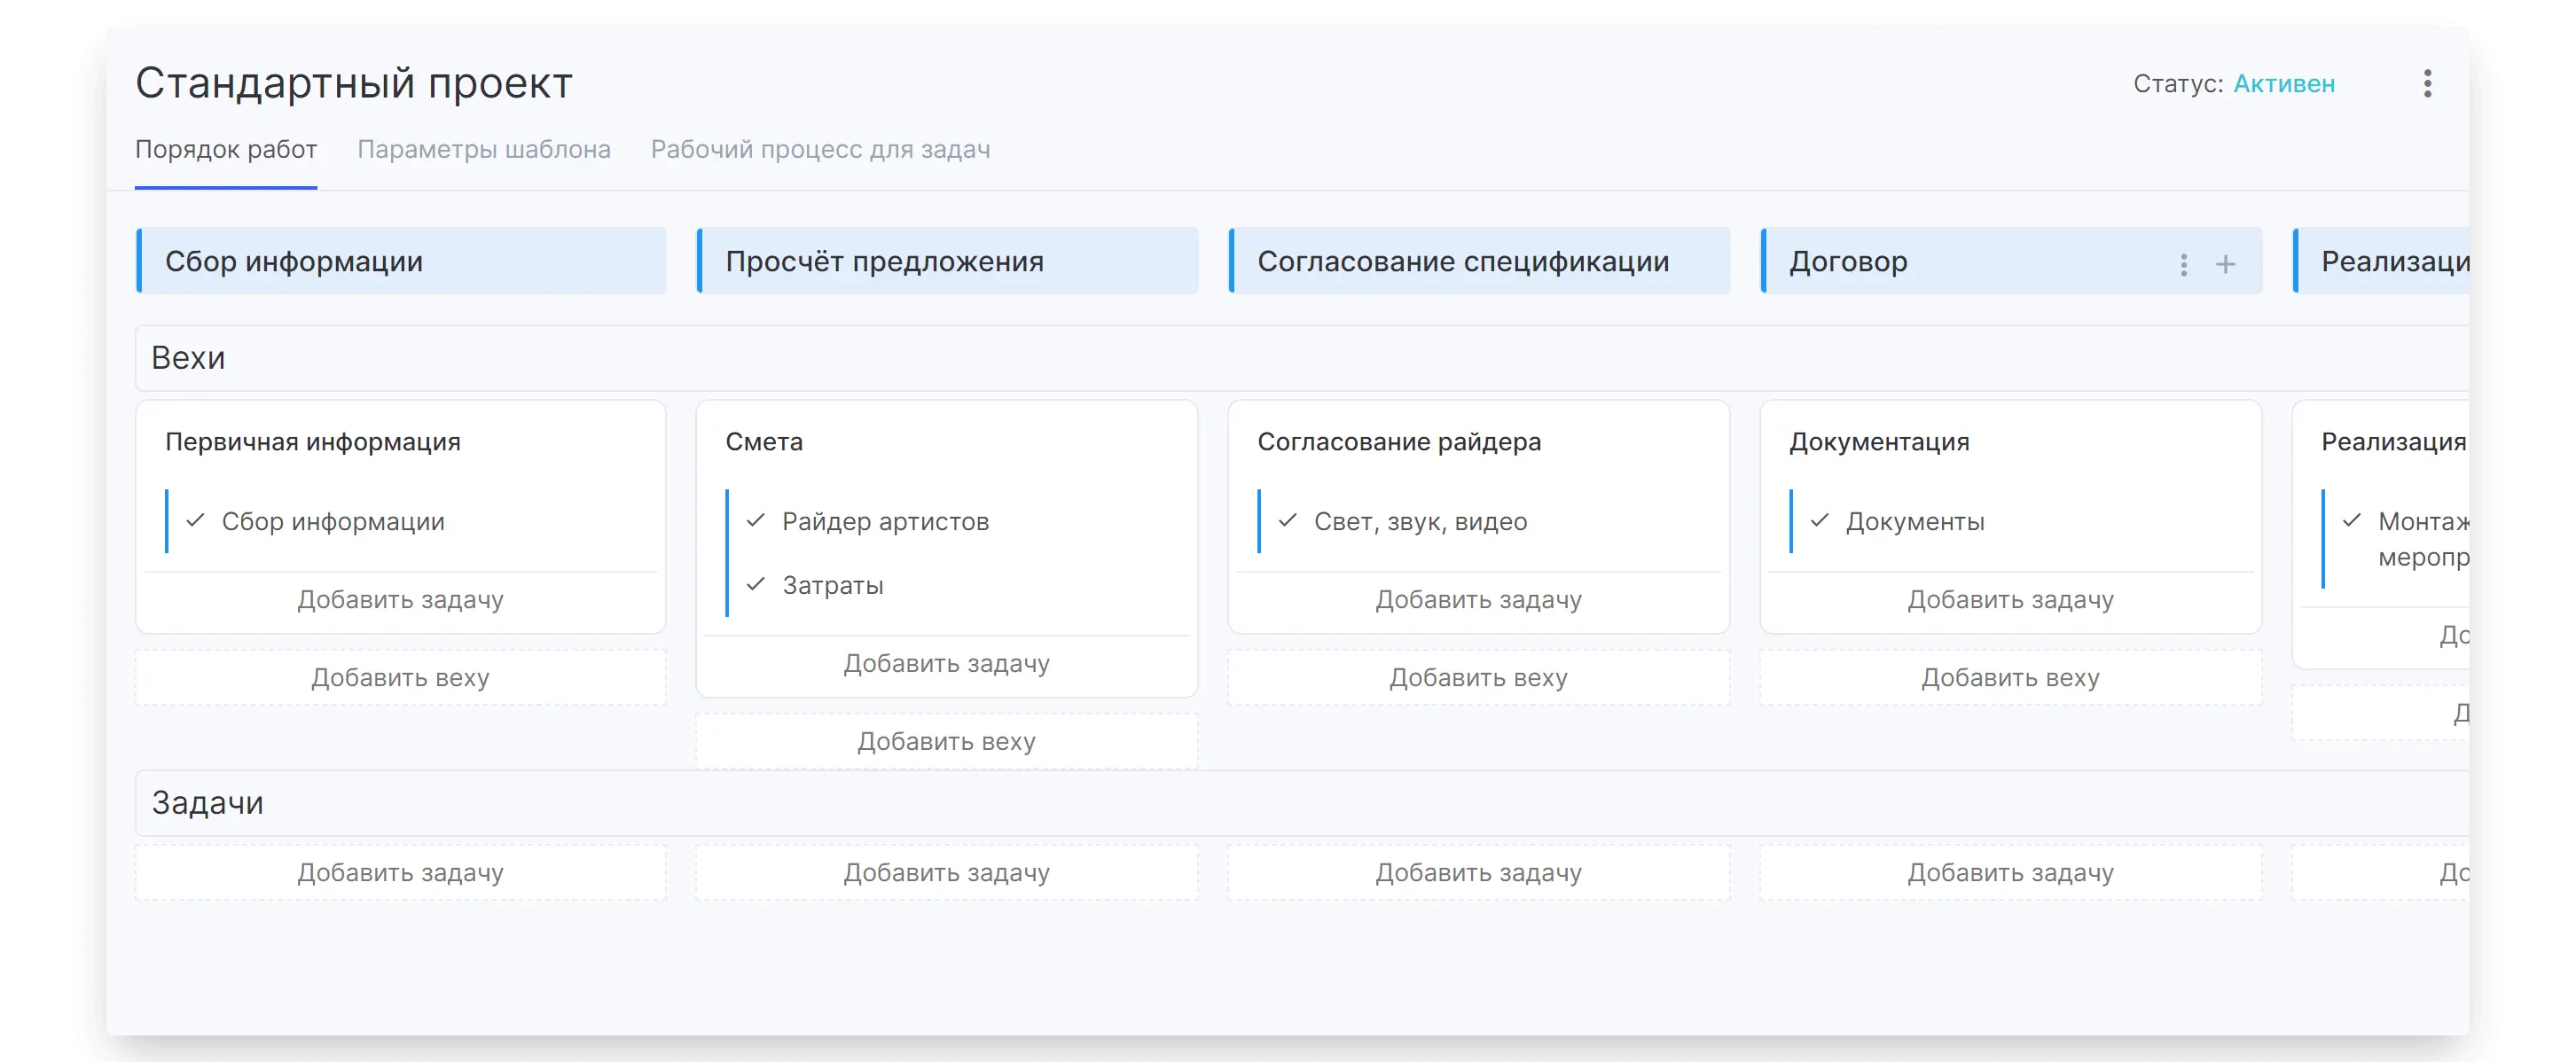Click checkmark next to Сбор информации task
Screen dimensions: 2576x1062
pos(196,521)
